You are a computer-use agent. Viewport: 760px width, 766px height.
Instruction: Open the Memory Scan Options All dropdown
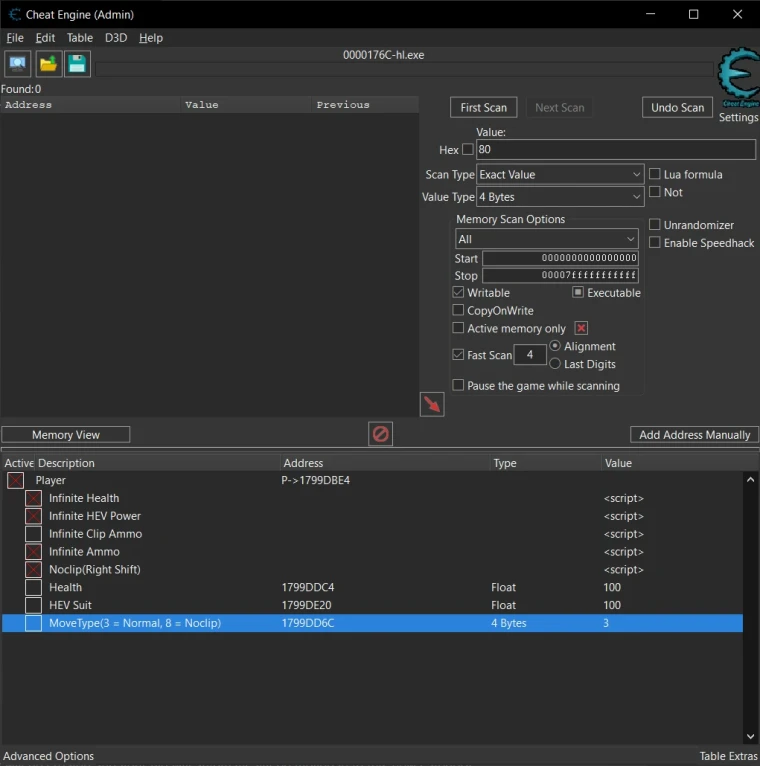pyautogui.click(x=547, y=239)
